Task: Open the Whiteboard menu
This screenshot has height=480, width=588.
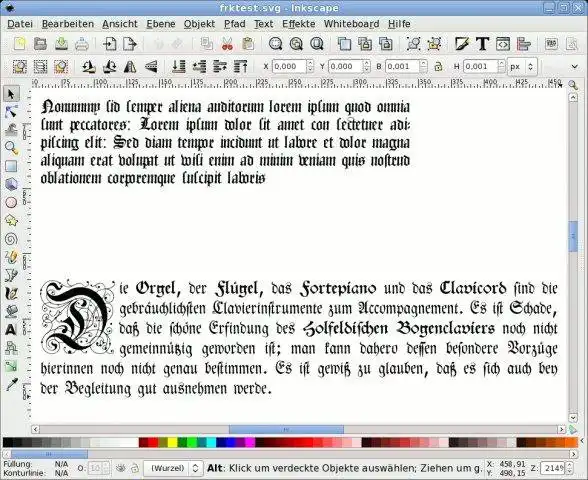Action: pos(351,24)
